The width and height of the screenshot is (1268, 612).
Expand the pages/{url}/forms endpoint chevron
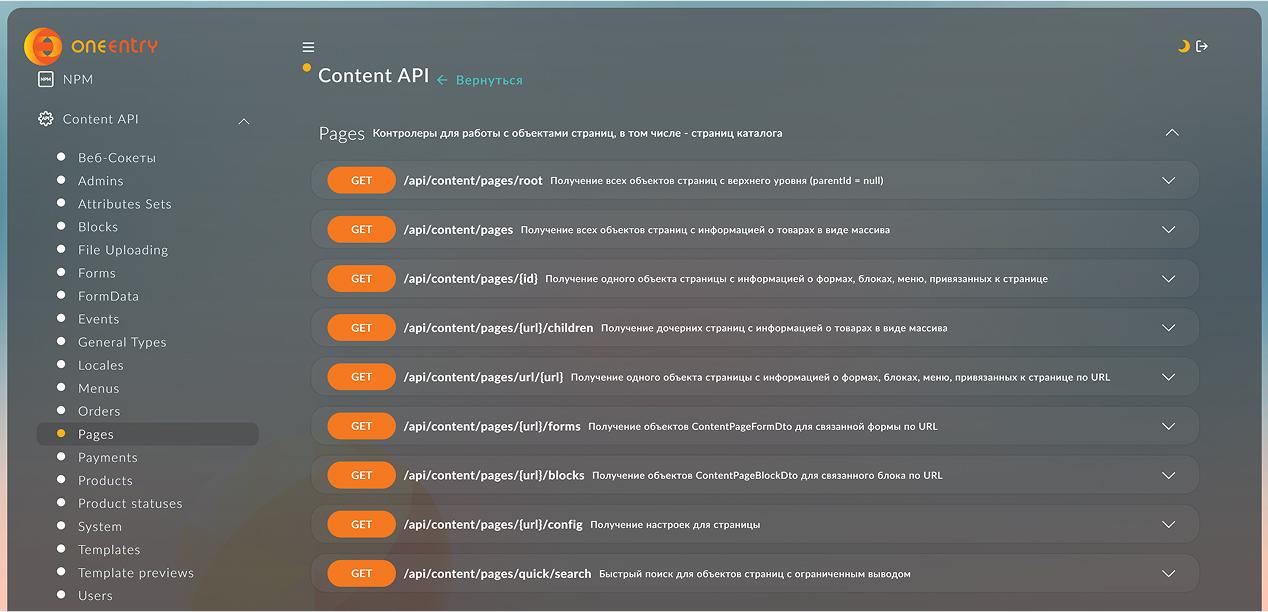click(1168, 426)
